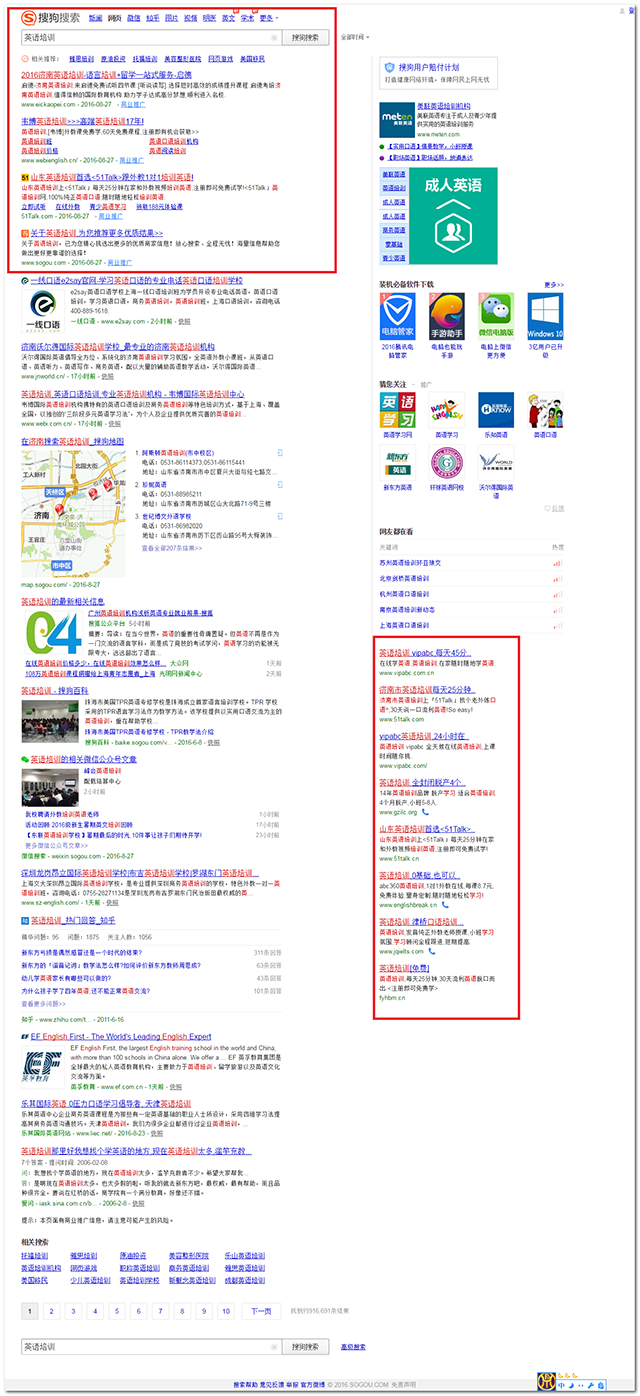The image size is (640, 1396).
Task: Click the top 搜狗搜索 search button
Action: (x=305, y=37)
